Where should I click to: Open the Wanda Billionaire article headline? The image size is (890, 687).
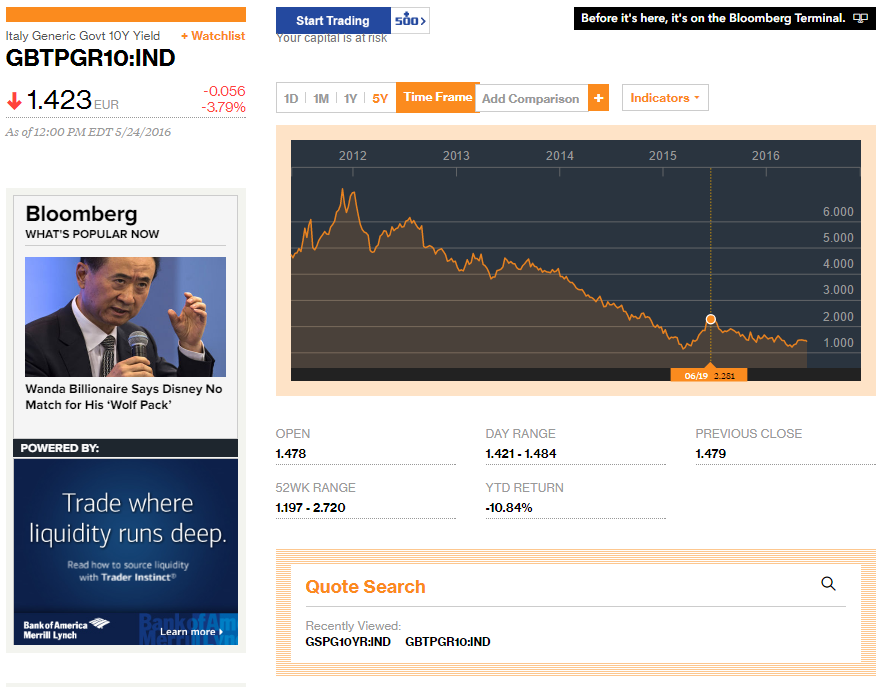(x=124, y=397)
